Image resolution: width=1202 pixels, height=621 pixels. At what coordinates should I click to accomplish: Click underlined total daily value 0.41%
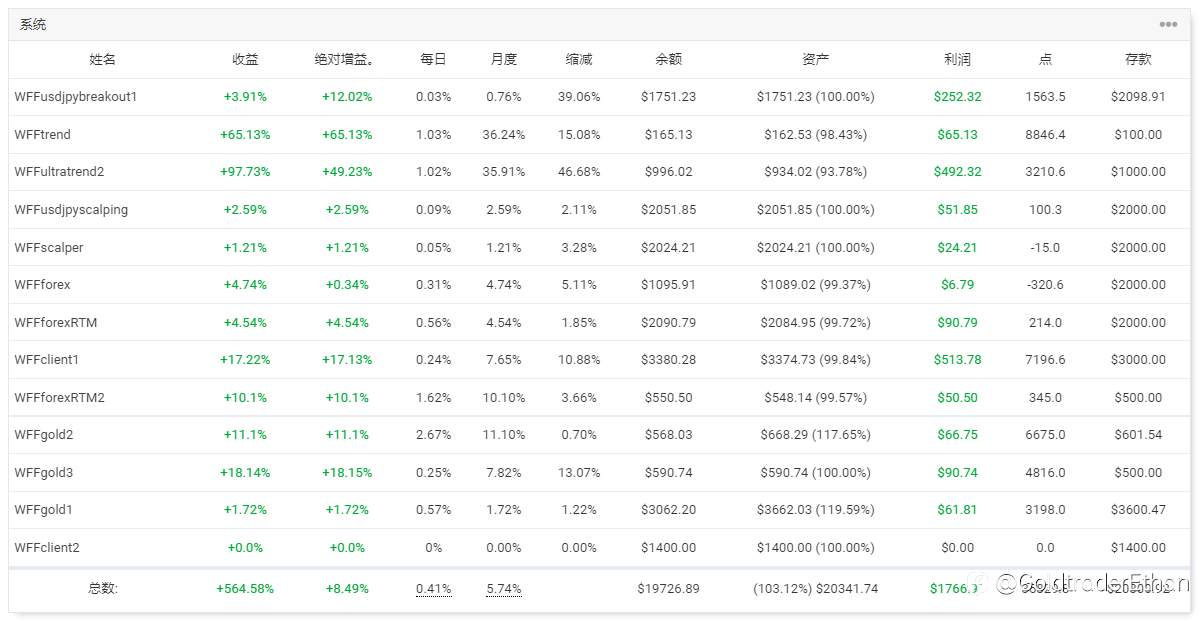(434, 589)
